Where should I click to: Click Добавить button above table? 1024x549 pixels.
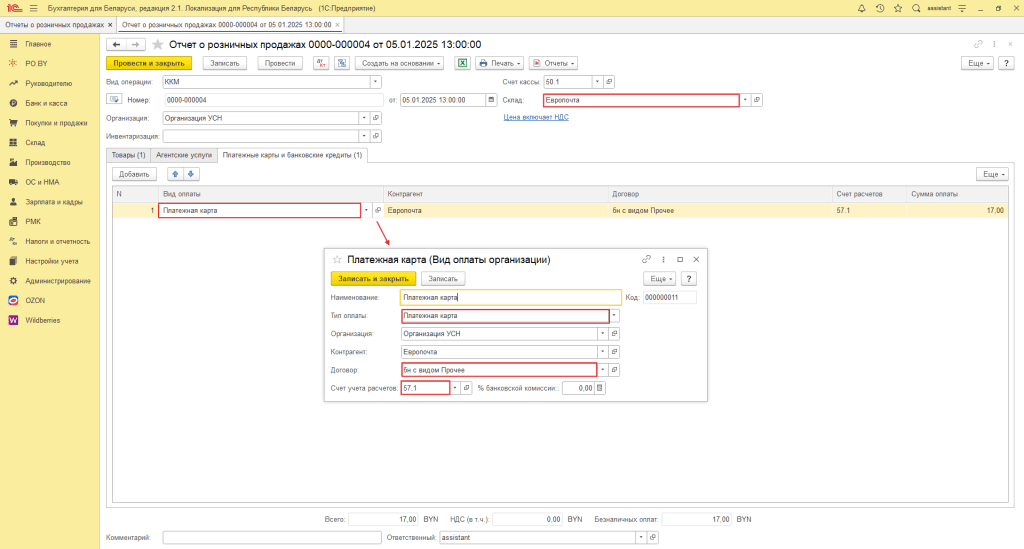134,174
